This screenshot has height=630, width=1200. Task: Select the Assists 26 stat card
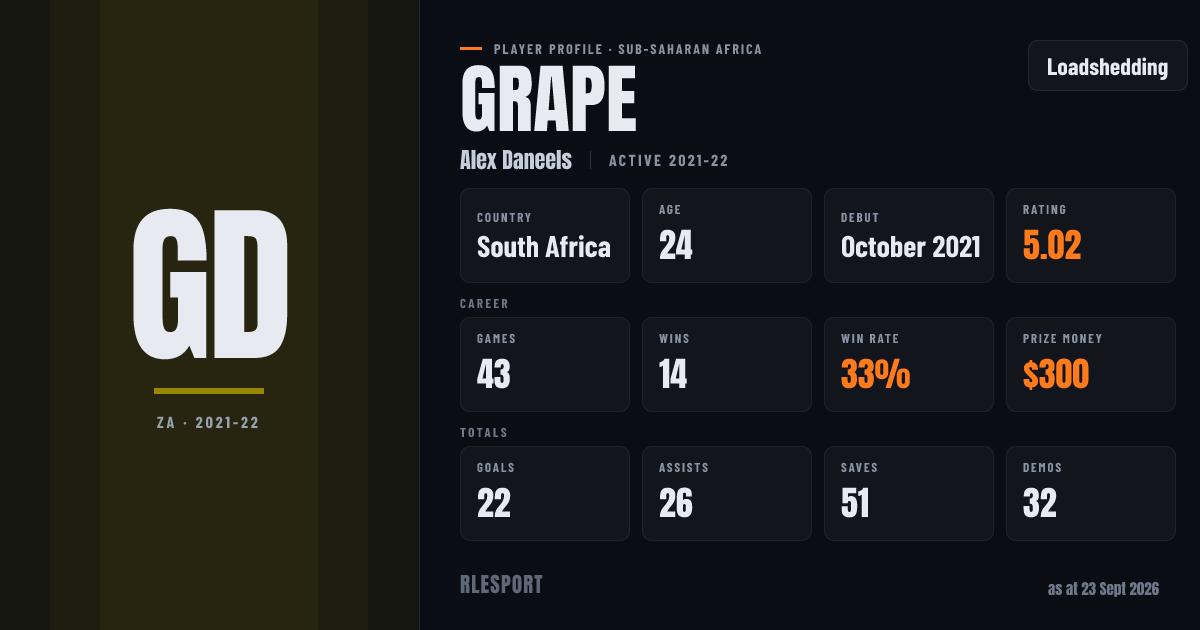click(727, 493)
